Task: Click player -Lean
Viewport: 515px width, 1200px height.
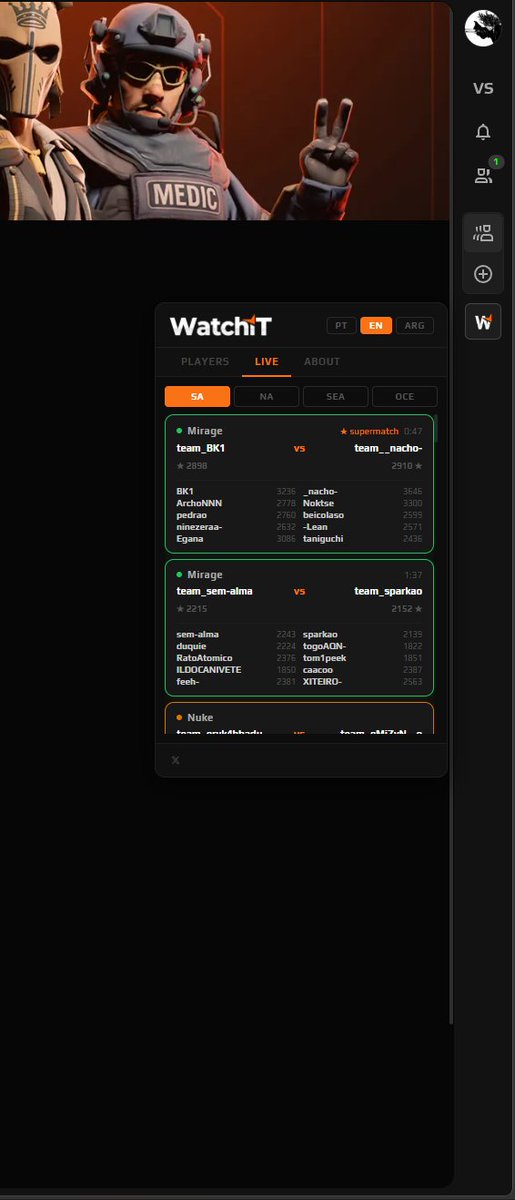Action: click(x=315, y=527)
